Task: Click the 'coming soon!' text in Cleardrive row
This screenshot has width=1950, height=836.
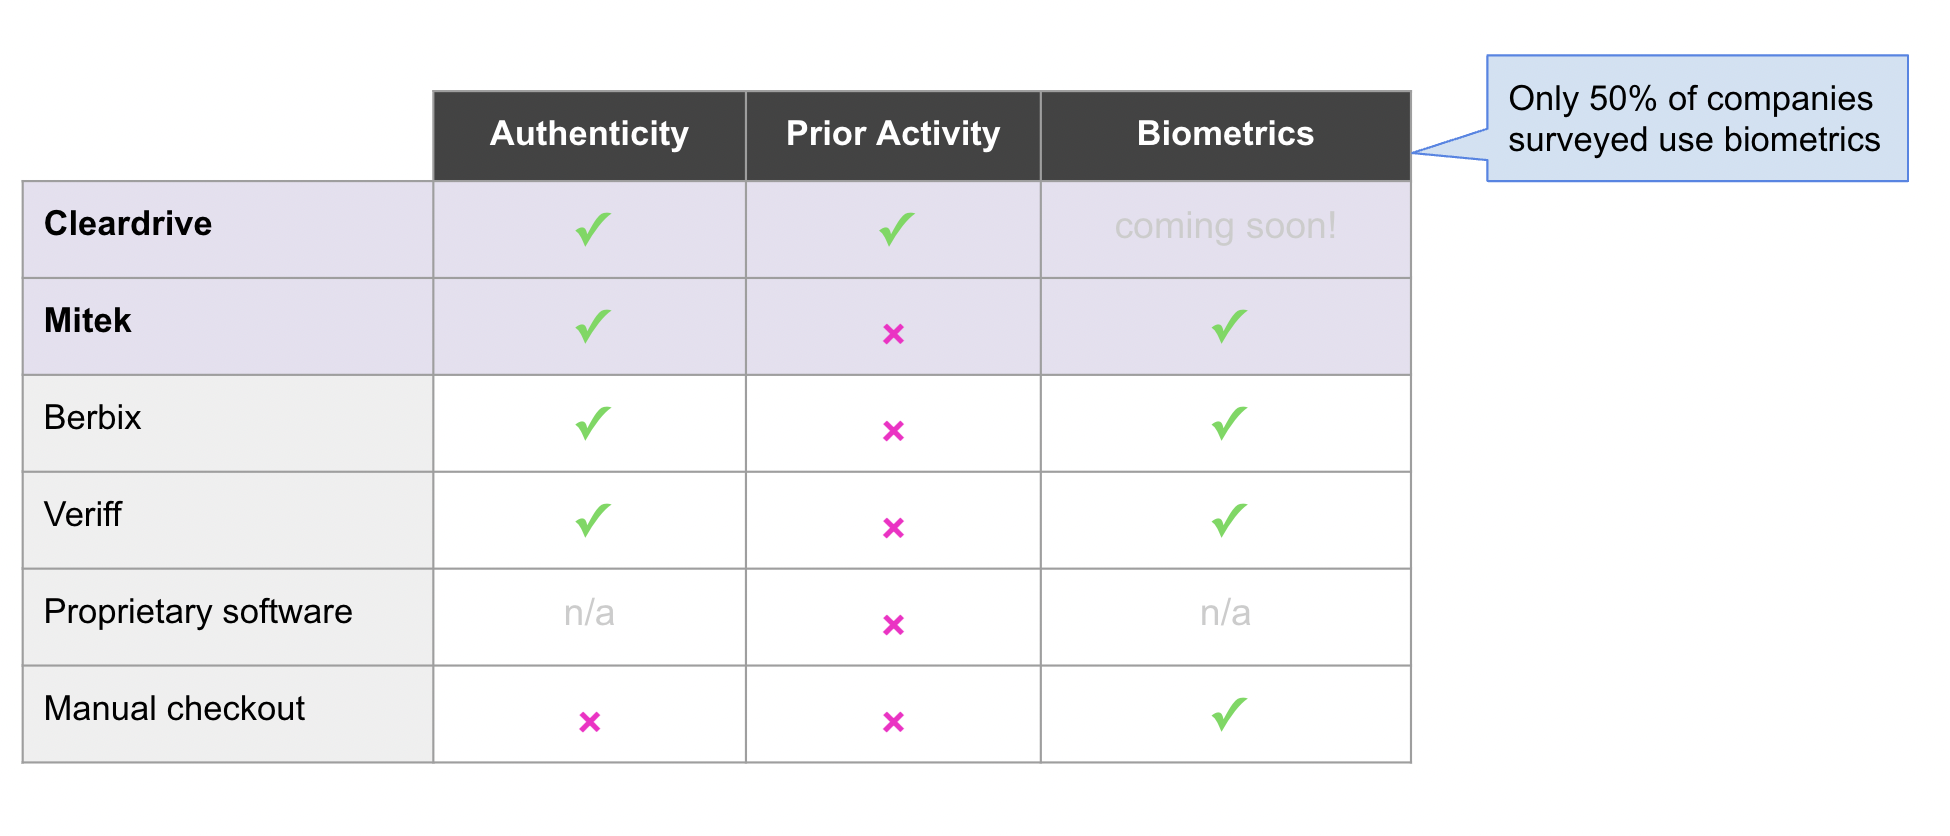Action: [x=1225, y=227]
